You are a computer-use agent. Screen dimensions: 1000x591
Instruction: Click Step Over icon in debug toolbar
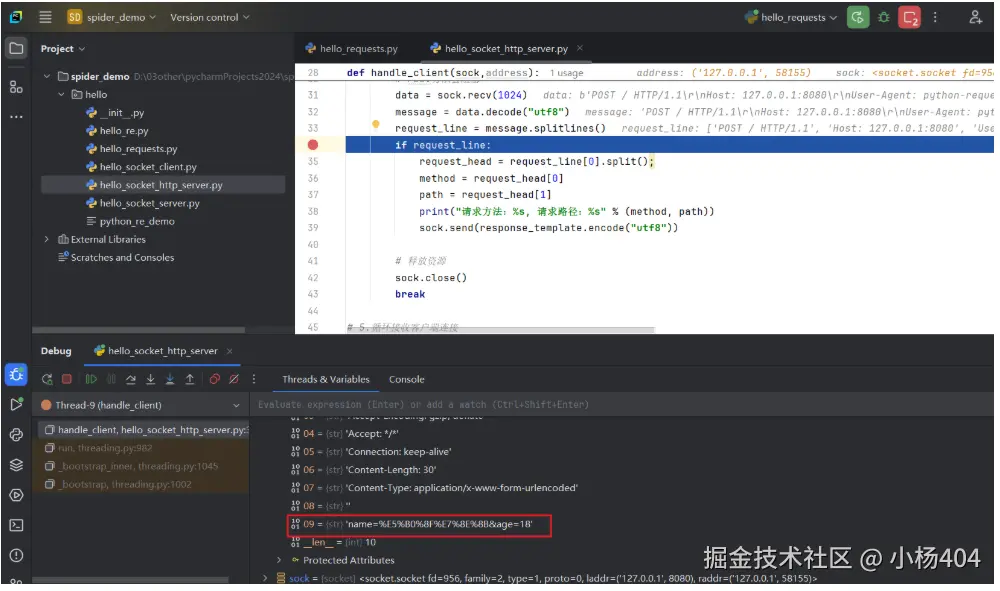click(x=131, y=379)
